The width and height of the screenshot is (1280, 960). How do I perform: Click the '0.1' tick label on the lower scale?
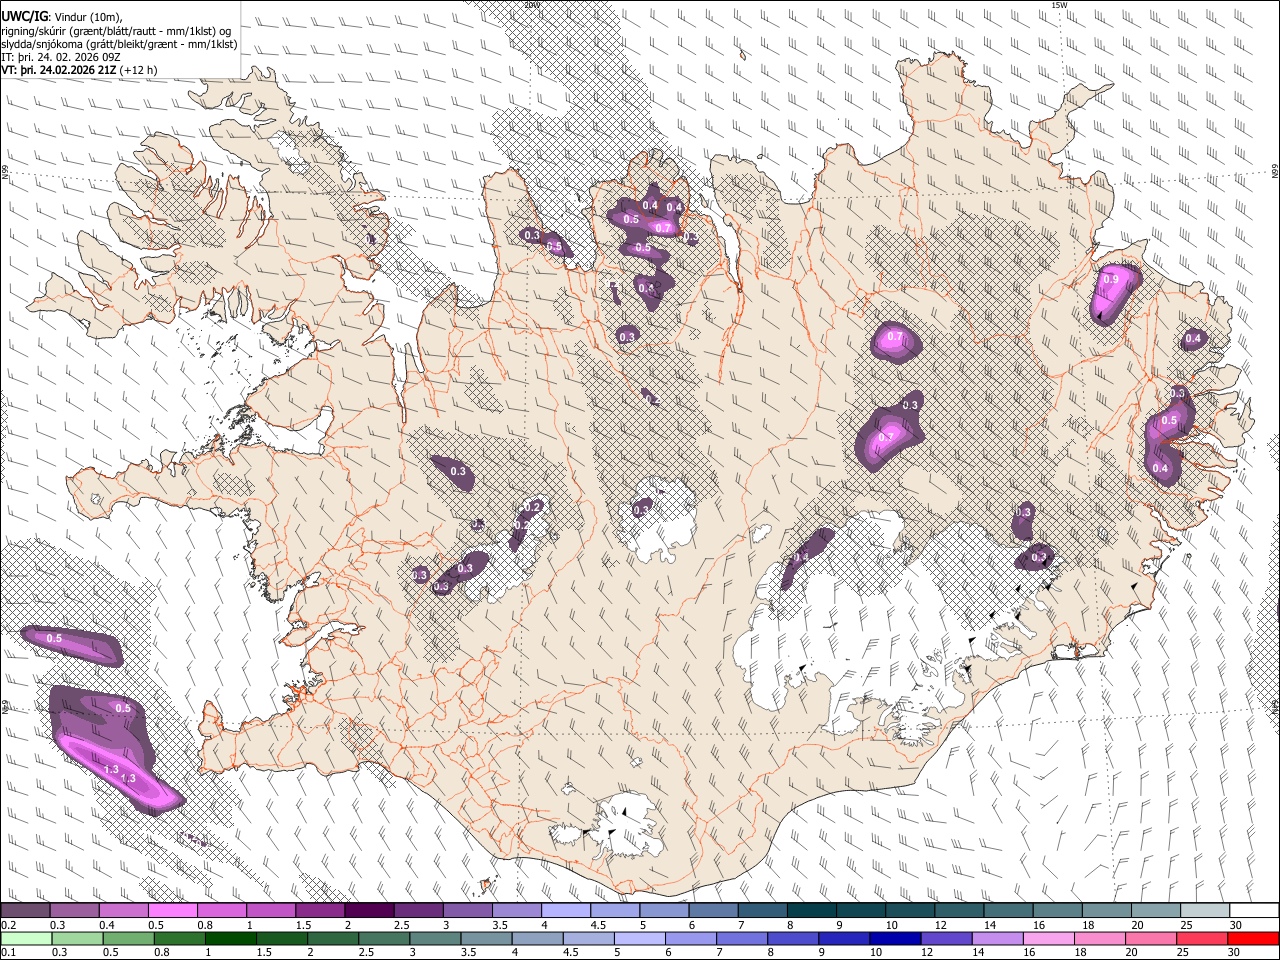(8, 953)
